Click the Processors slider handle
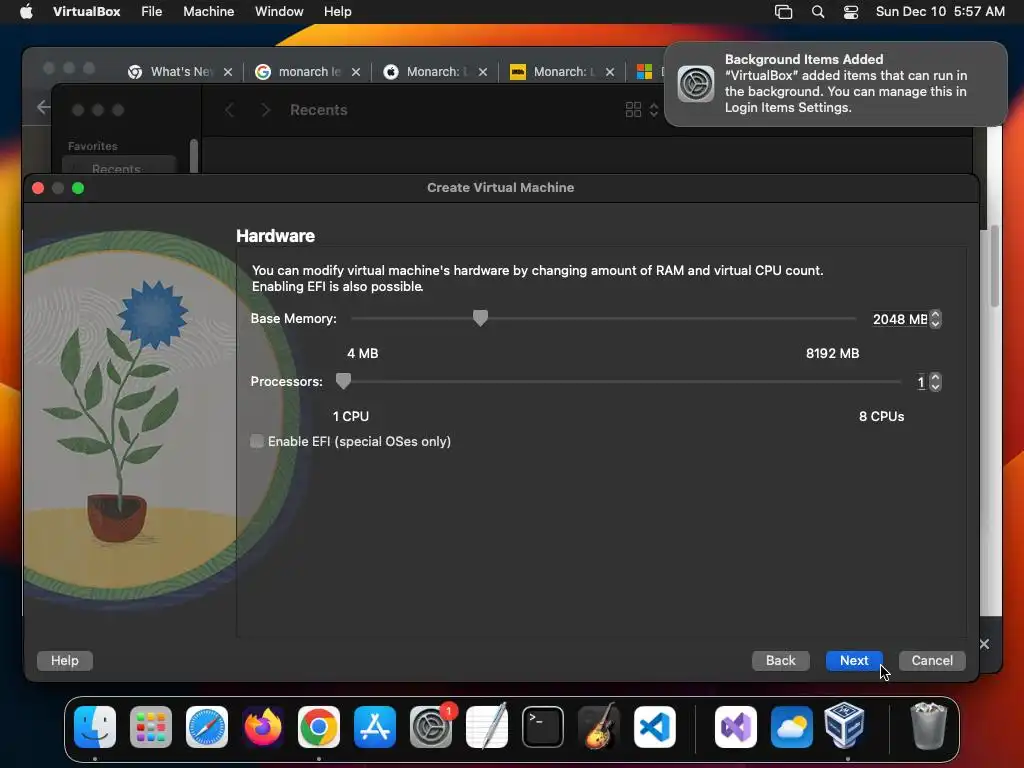This screenshot has width=1024, height=768. (x=343, y=381)
